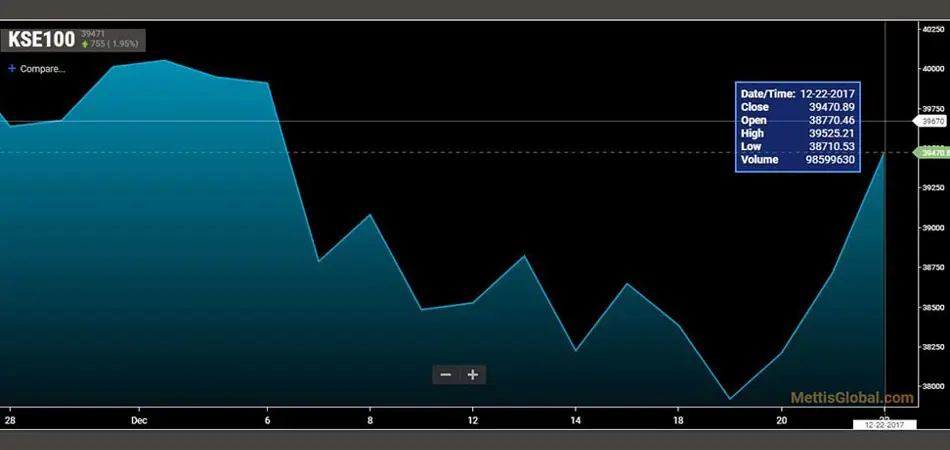950x450 pixels.
Task: Click the chart low point near date 19
Action: [729, 399]
